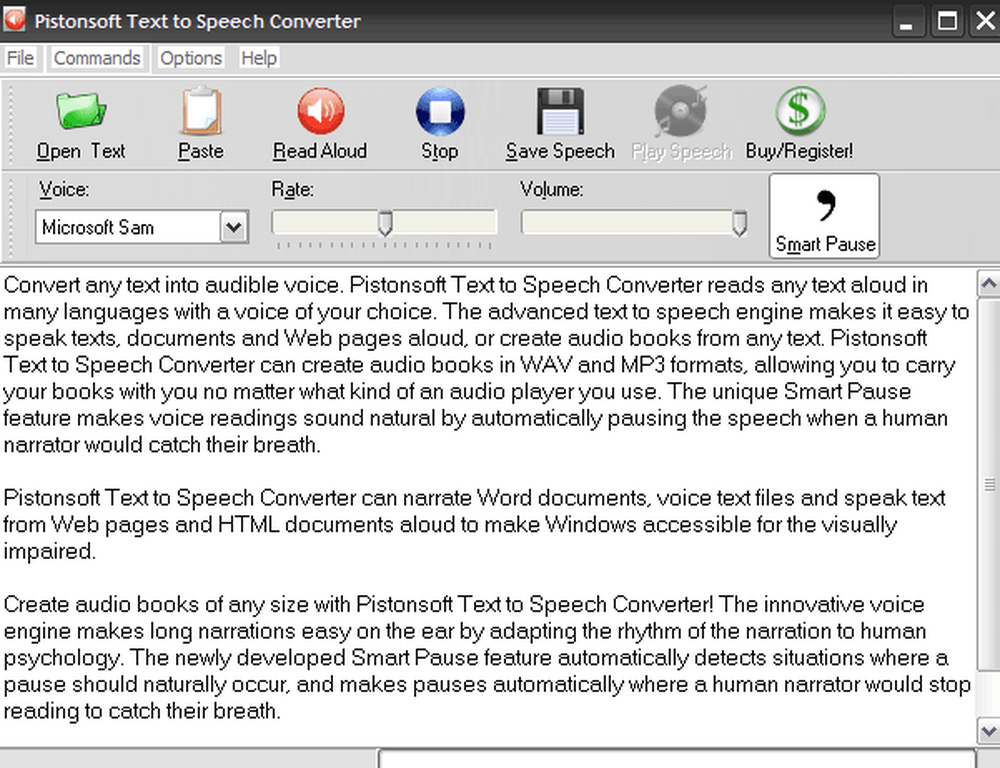This screenshot has width=1000, height=768.
Task: Start narration with Read Aloud
Action: coord(320,124)
